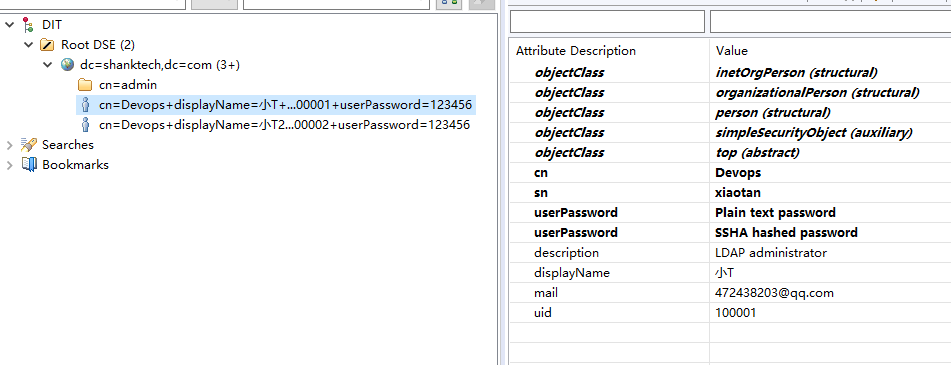The height and width of the screenshot is (365, 951).
Task: Select value organizationalPerson (structural)
Action: (x=818, y=93)
